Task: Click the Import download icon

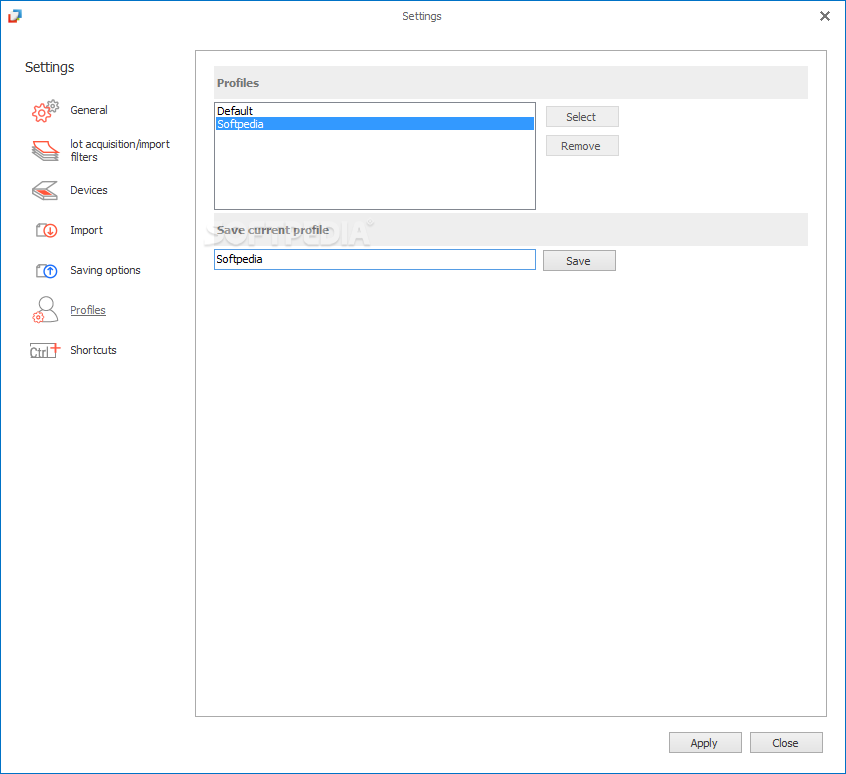Action: pos(46,230)
